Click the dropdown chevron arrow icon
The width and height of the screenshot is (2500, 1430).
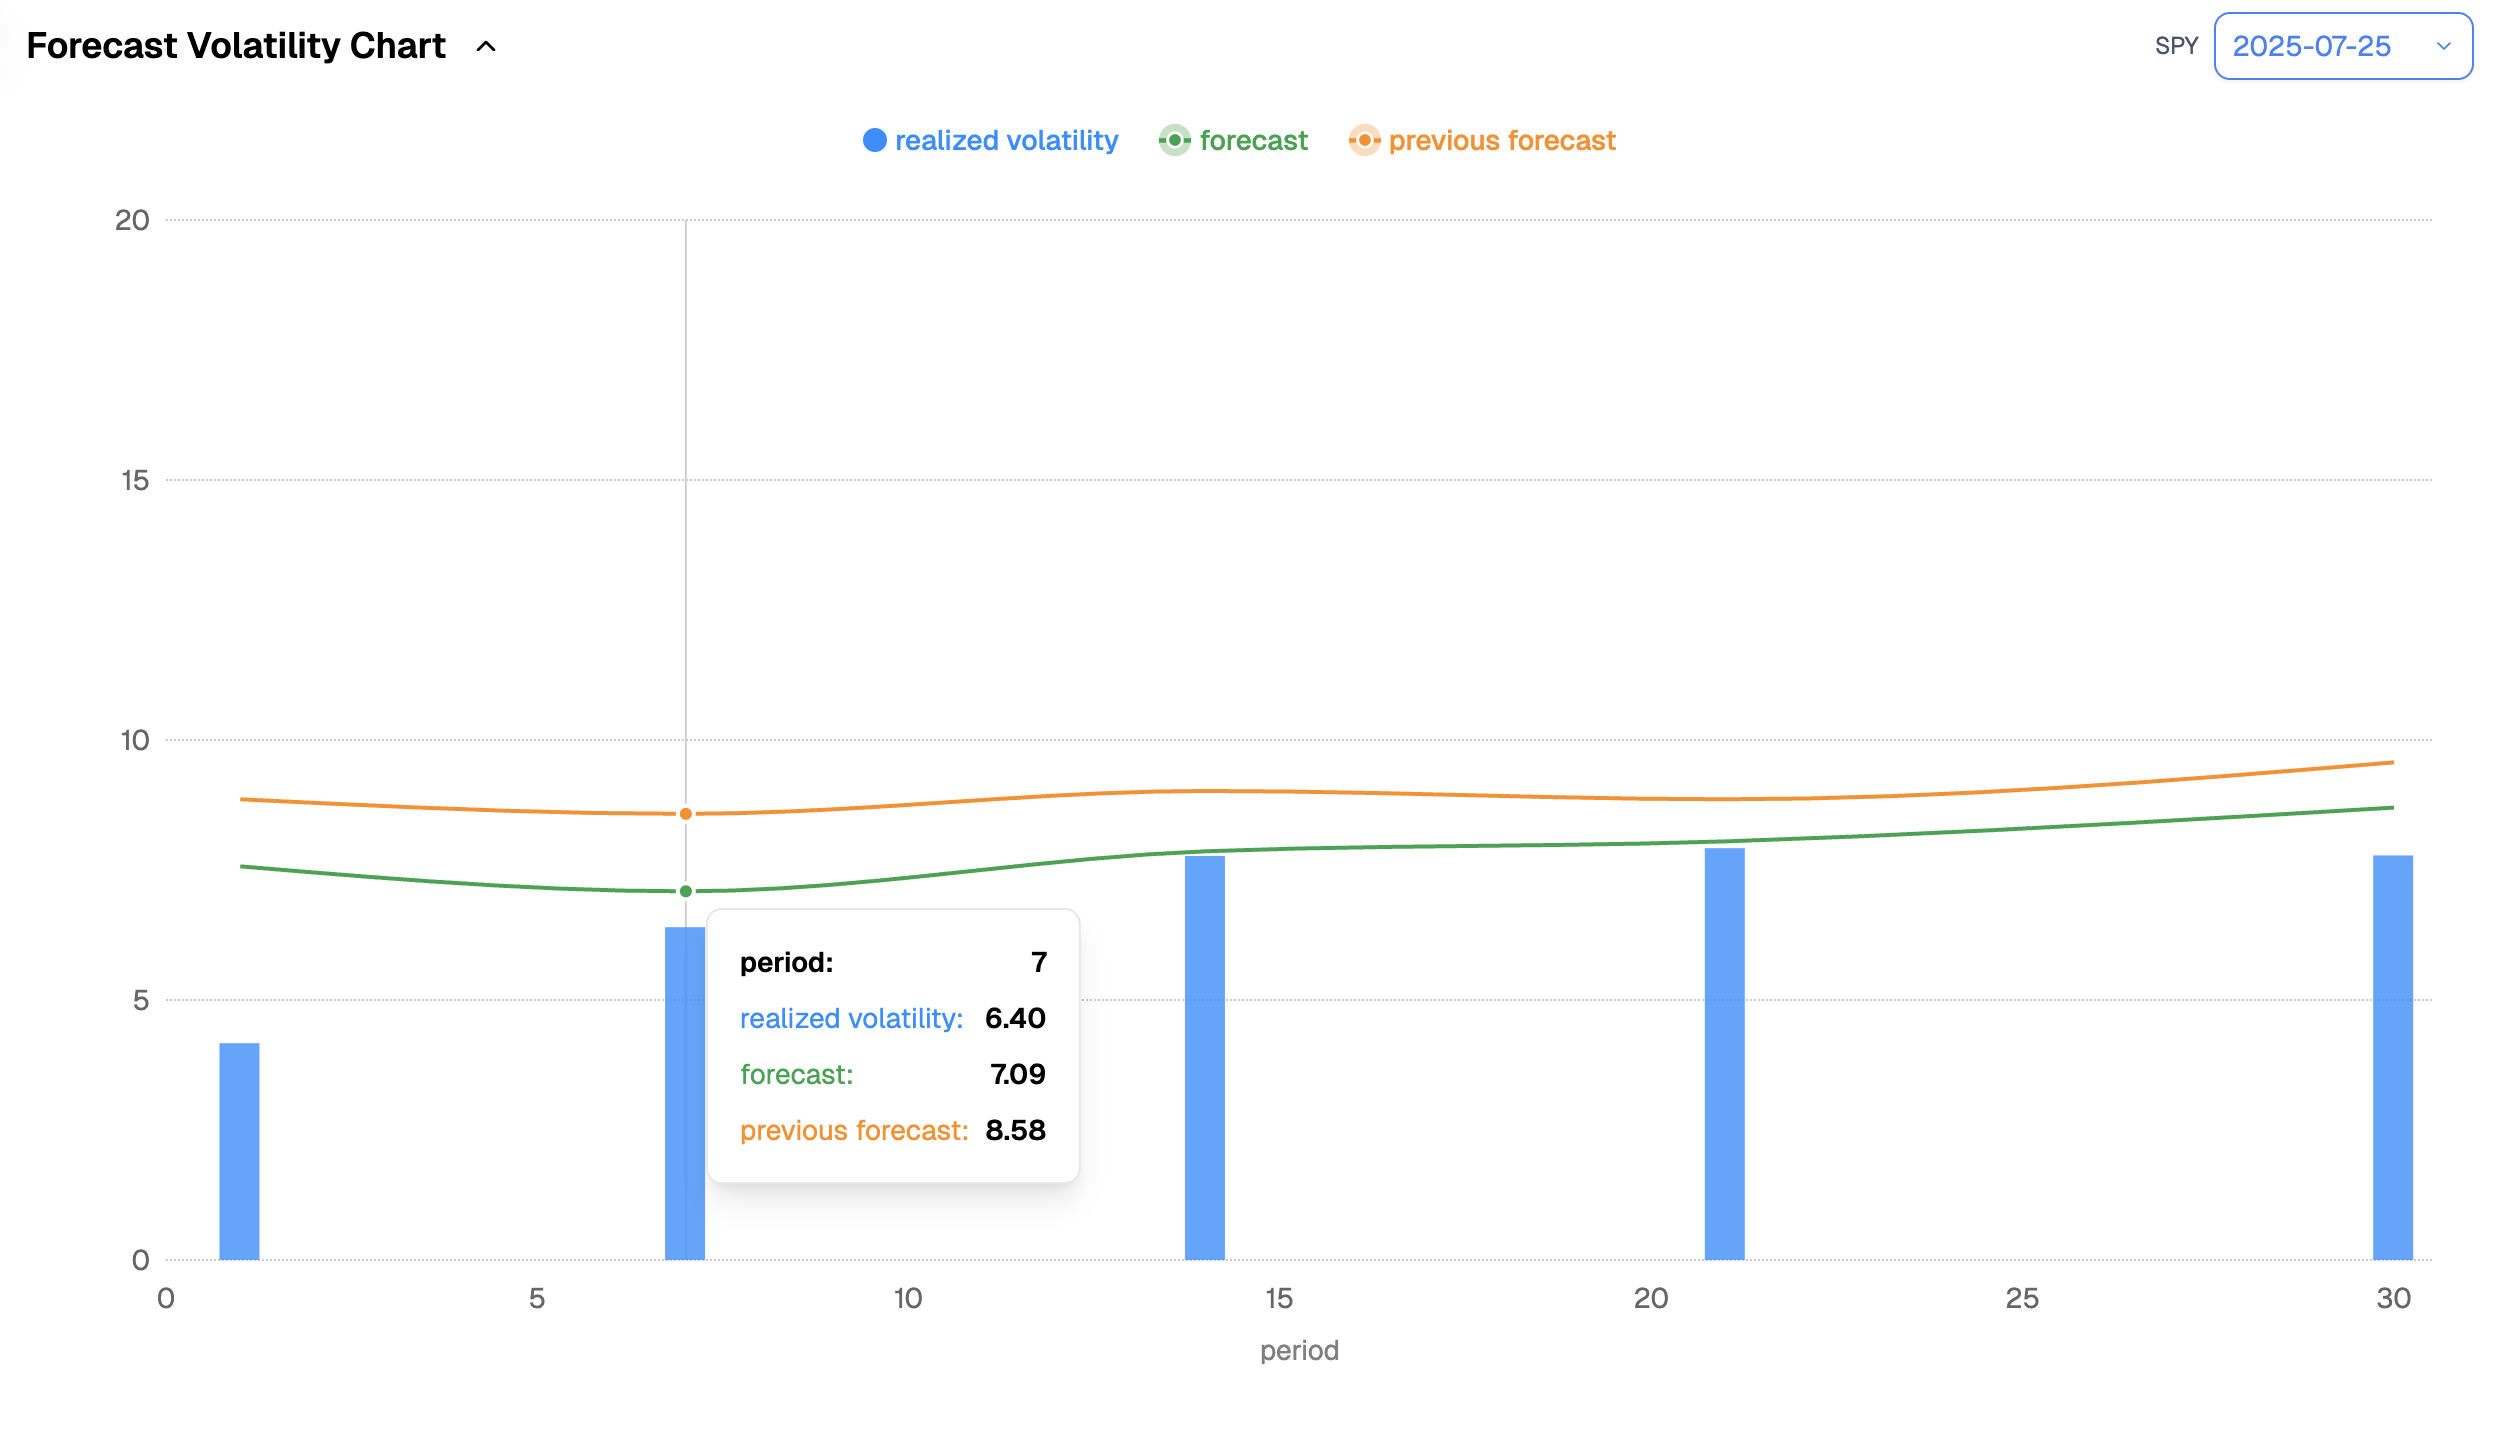(x=2443, y=46)
